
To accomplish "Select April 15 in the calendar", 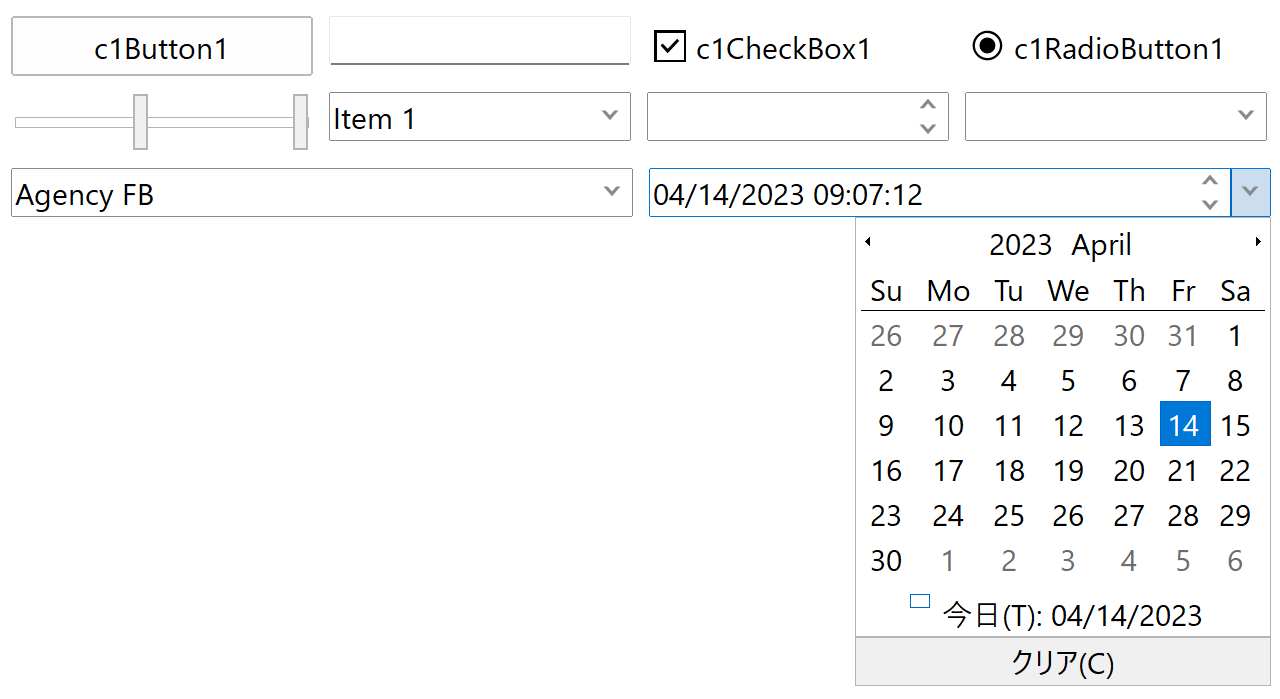I will [1235, 426].
